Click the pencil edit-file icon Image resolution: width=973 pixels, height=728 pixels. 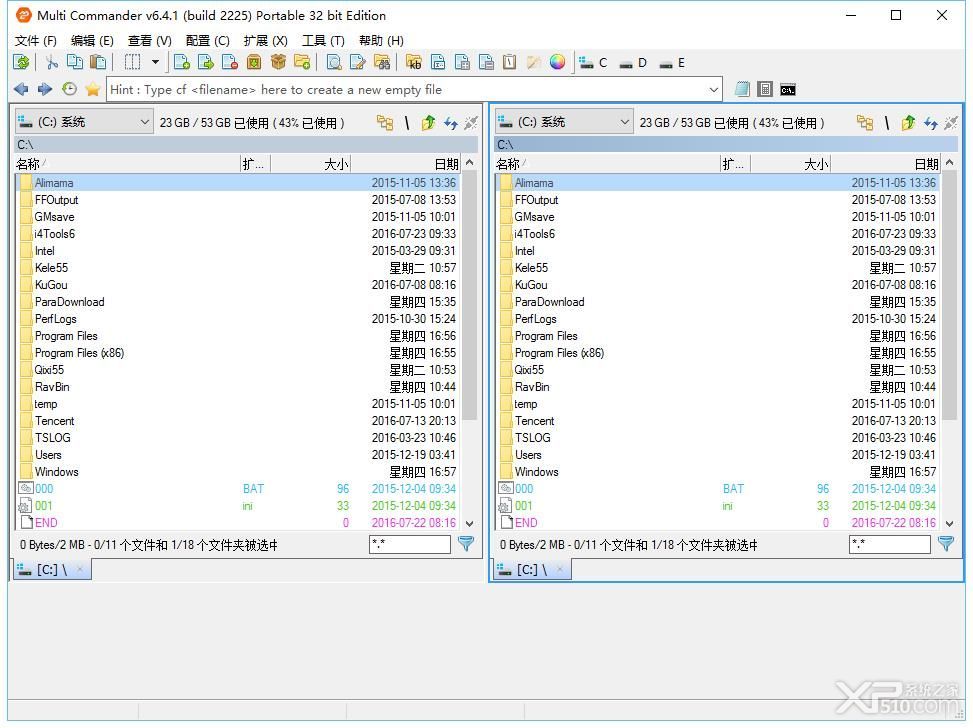(x=358, y=62)
